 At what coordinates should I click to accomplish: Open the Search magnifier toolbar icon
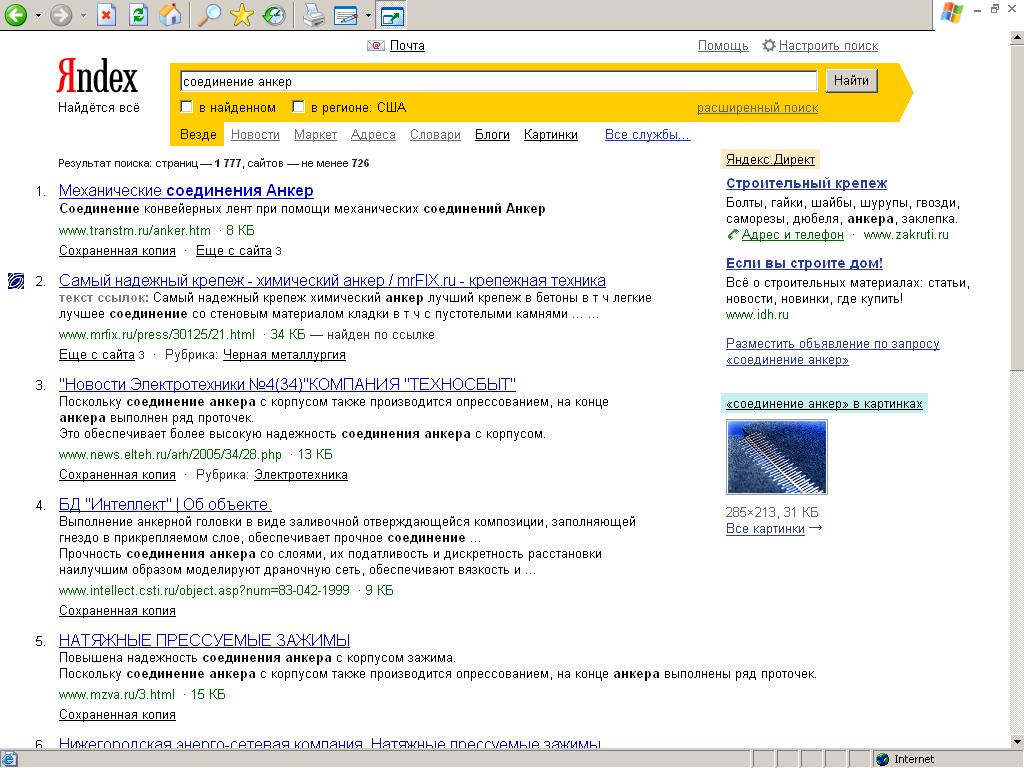[x=209, y=15]
